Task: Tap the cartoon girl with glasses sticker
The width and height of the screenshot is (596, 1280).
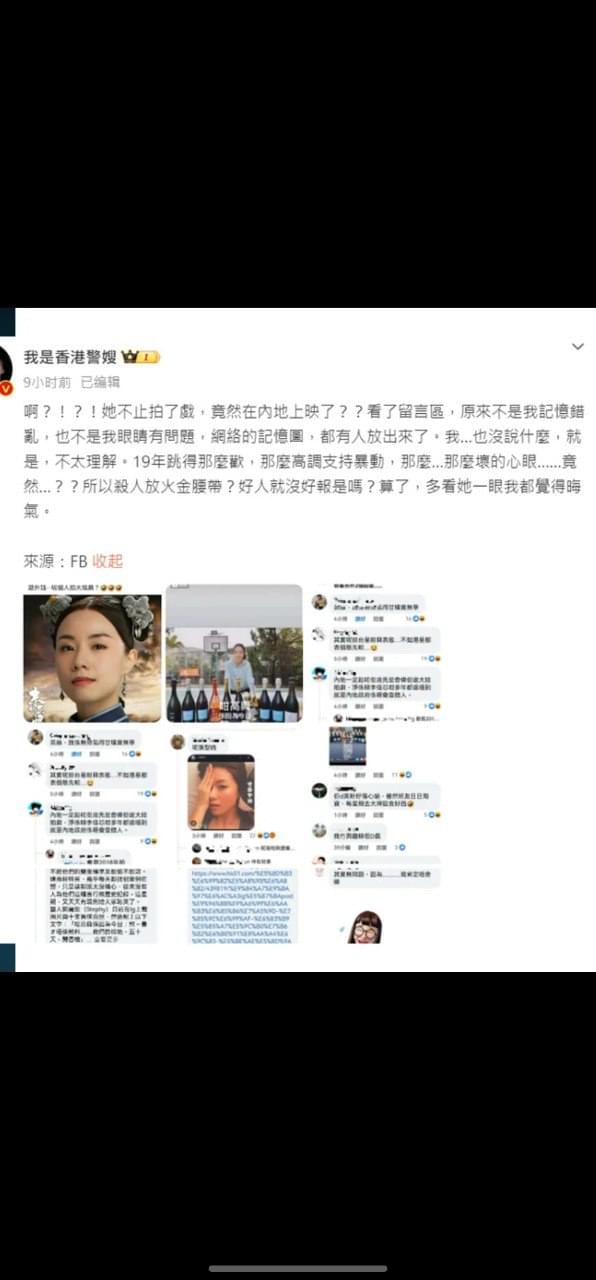Action: pyautogui.click(x=365, y=926)
